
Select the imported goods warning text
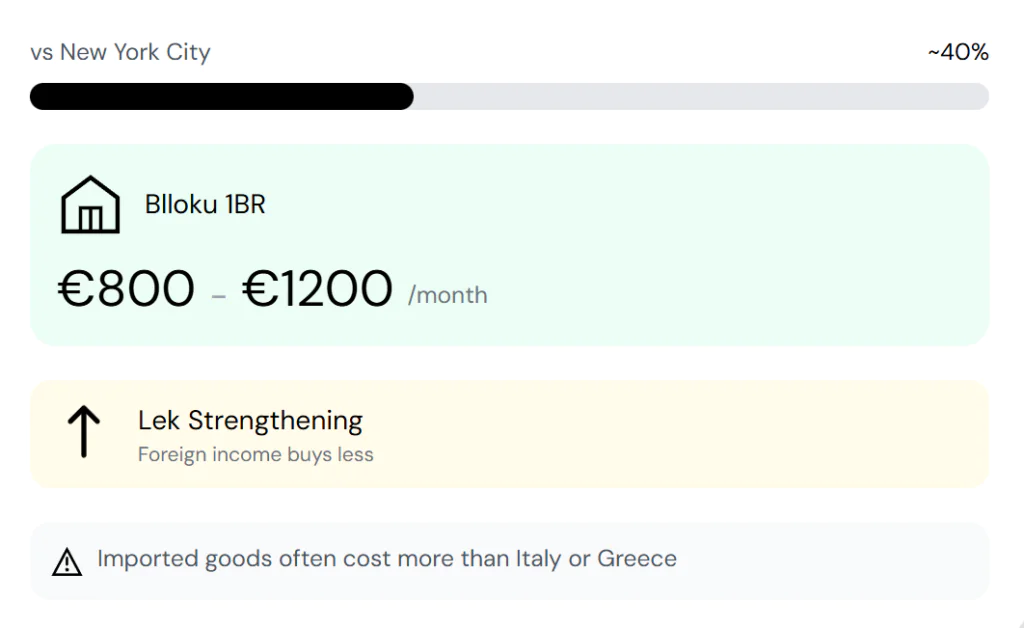coord(386,558)
